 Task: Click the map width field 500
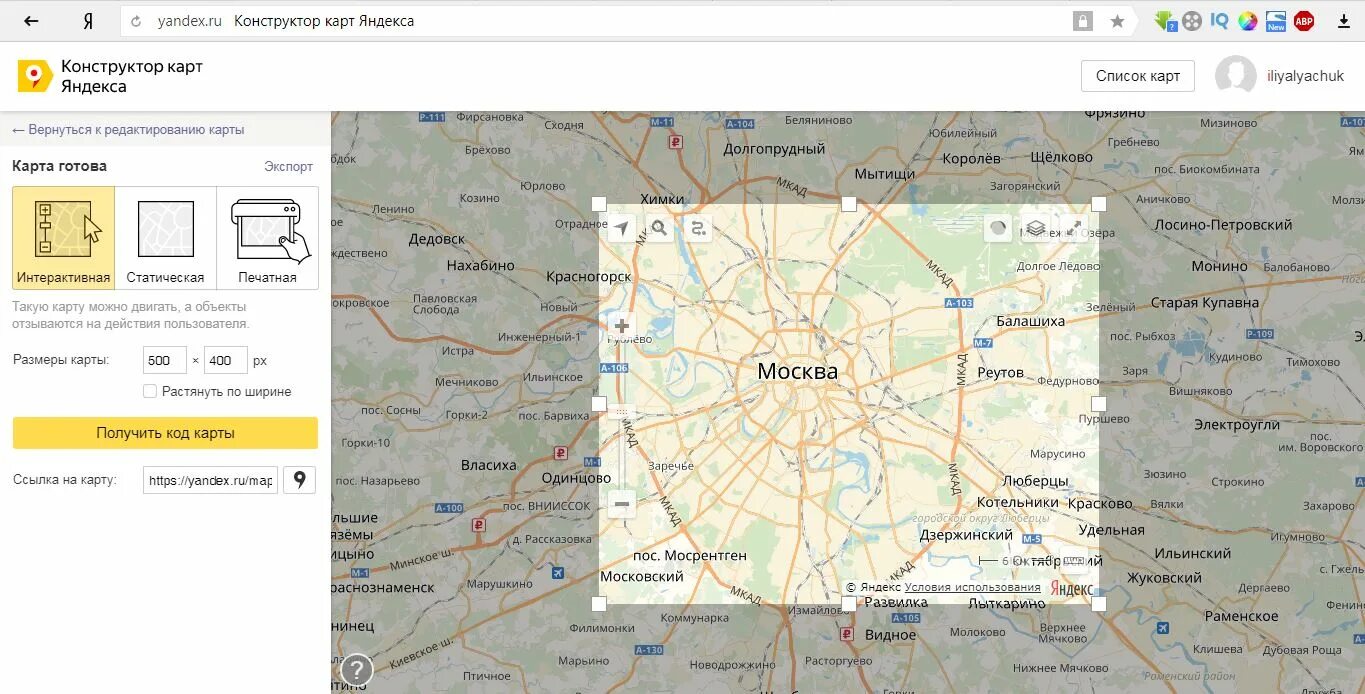pyautogui.click(x=165, y=360)
